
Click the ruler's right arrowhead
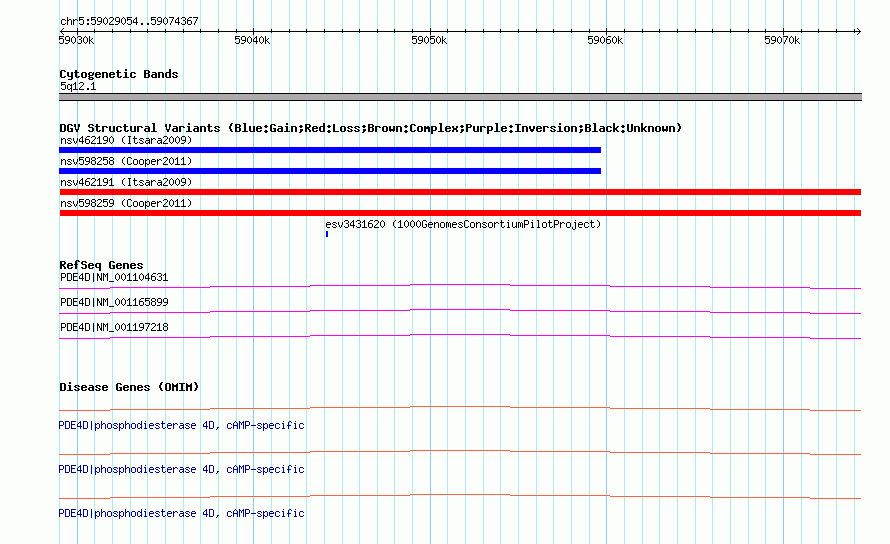[x=858, y=32]
